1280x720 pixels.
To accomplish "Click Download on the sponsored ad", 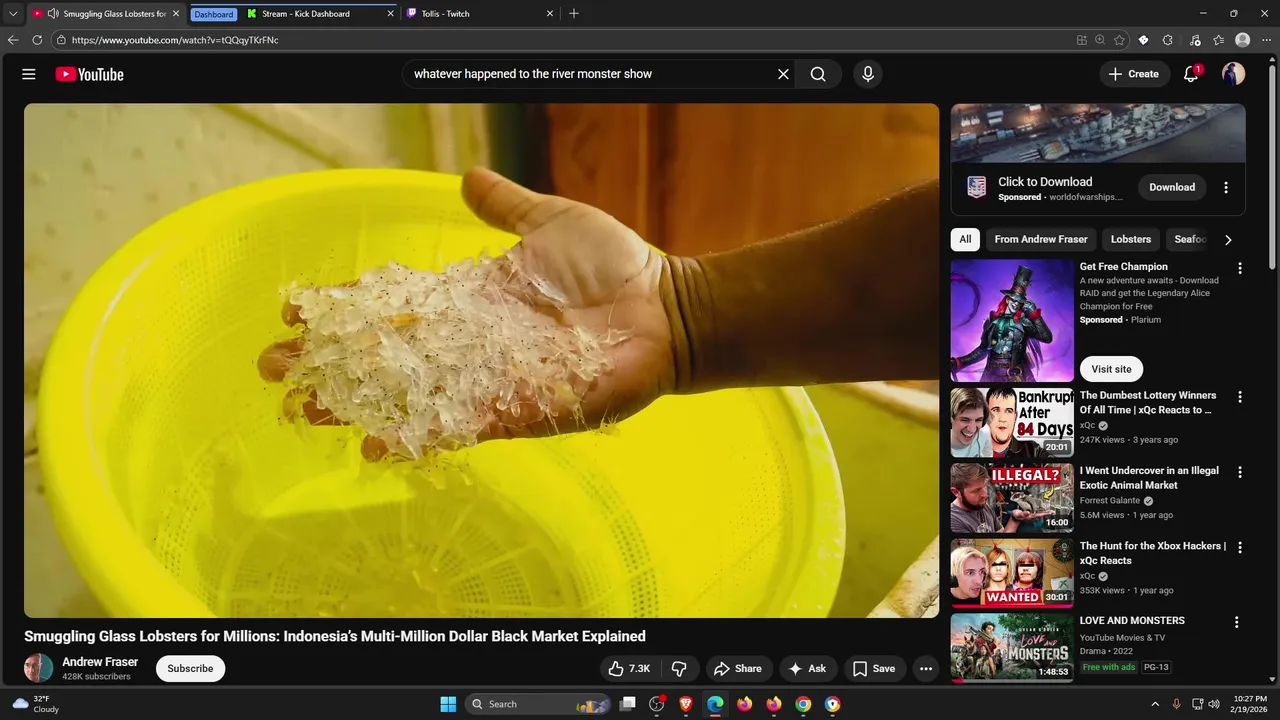I will pyautogui.click(x=1172, y=187).
